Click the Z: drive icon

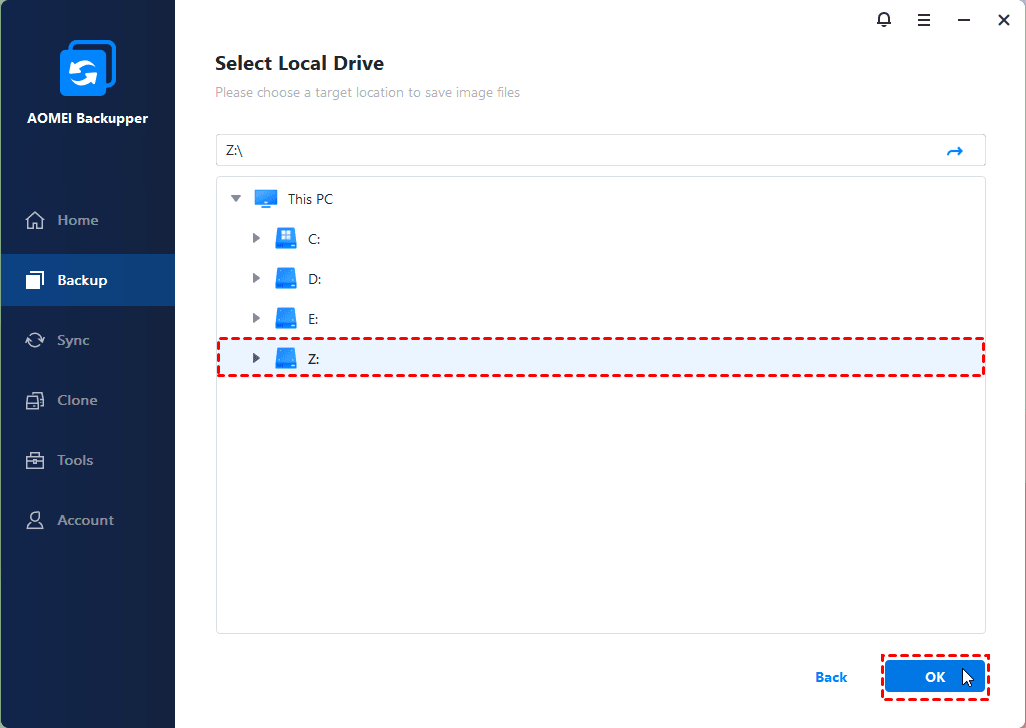[286, 359]
